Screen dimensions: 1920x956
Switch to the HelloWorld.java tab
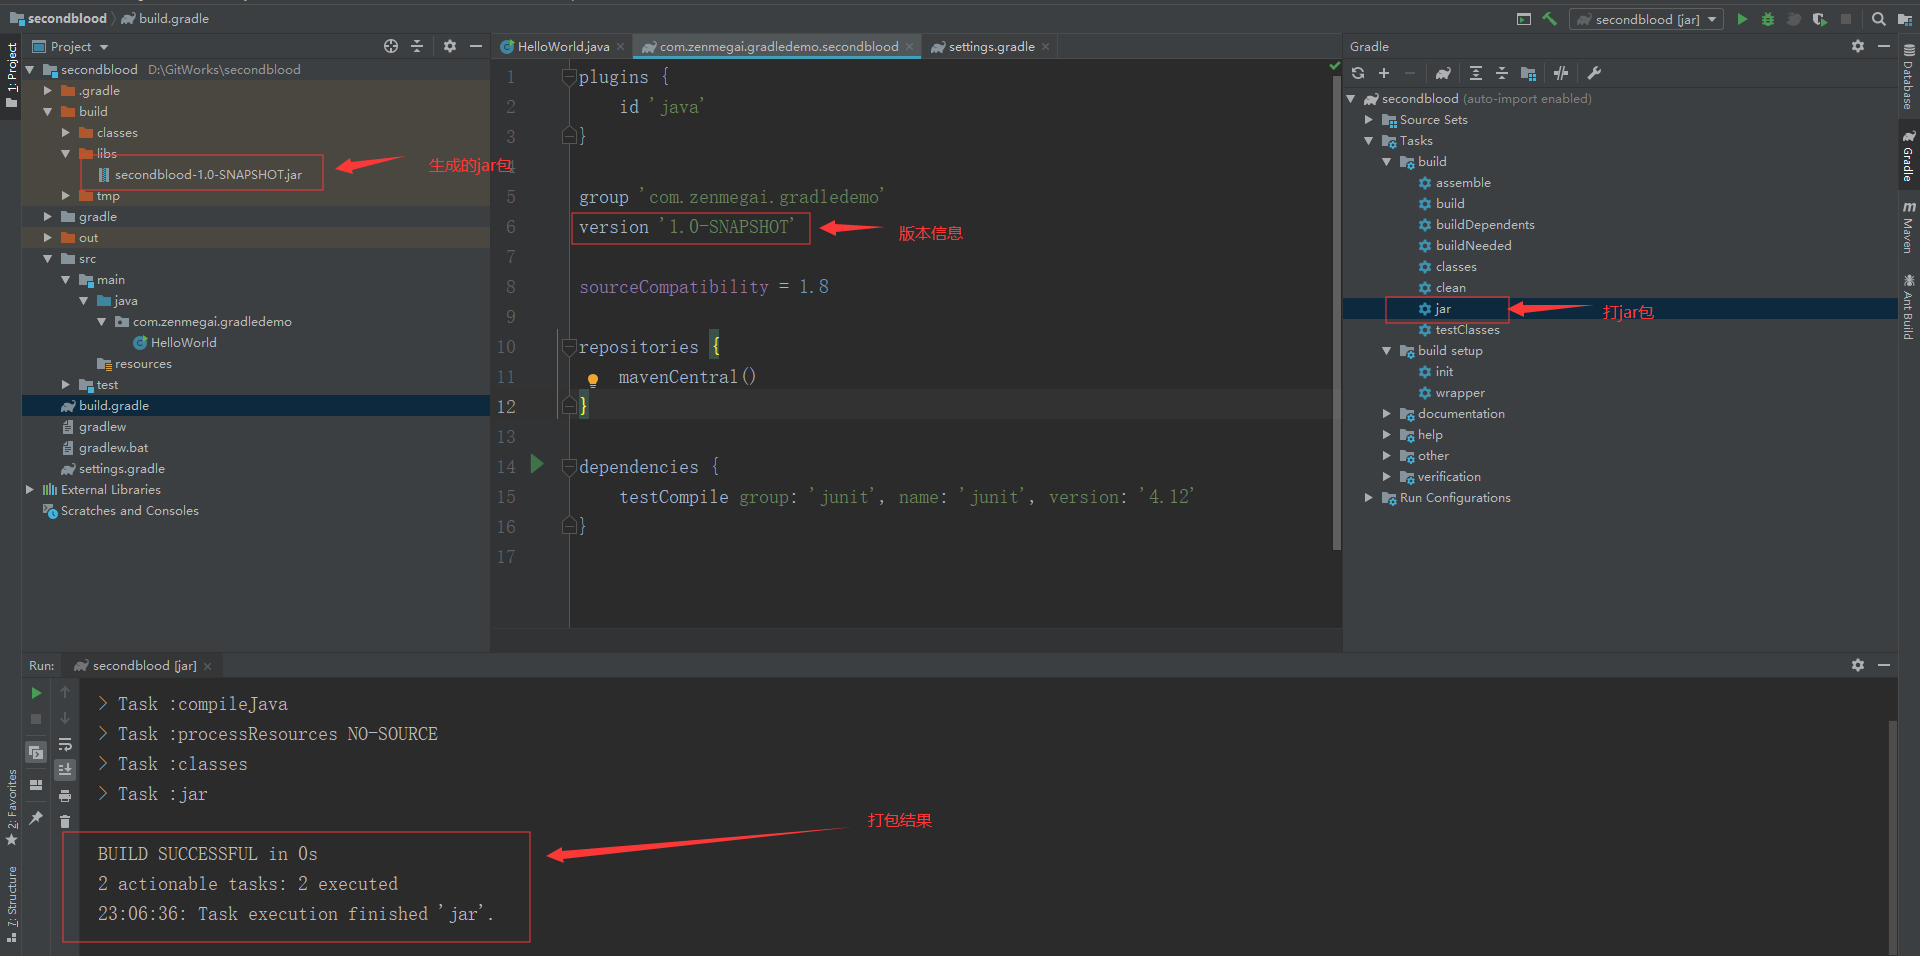(x=563, y=46)
